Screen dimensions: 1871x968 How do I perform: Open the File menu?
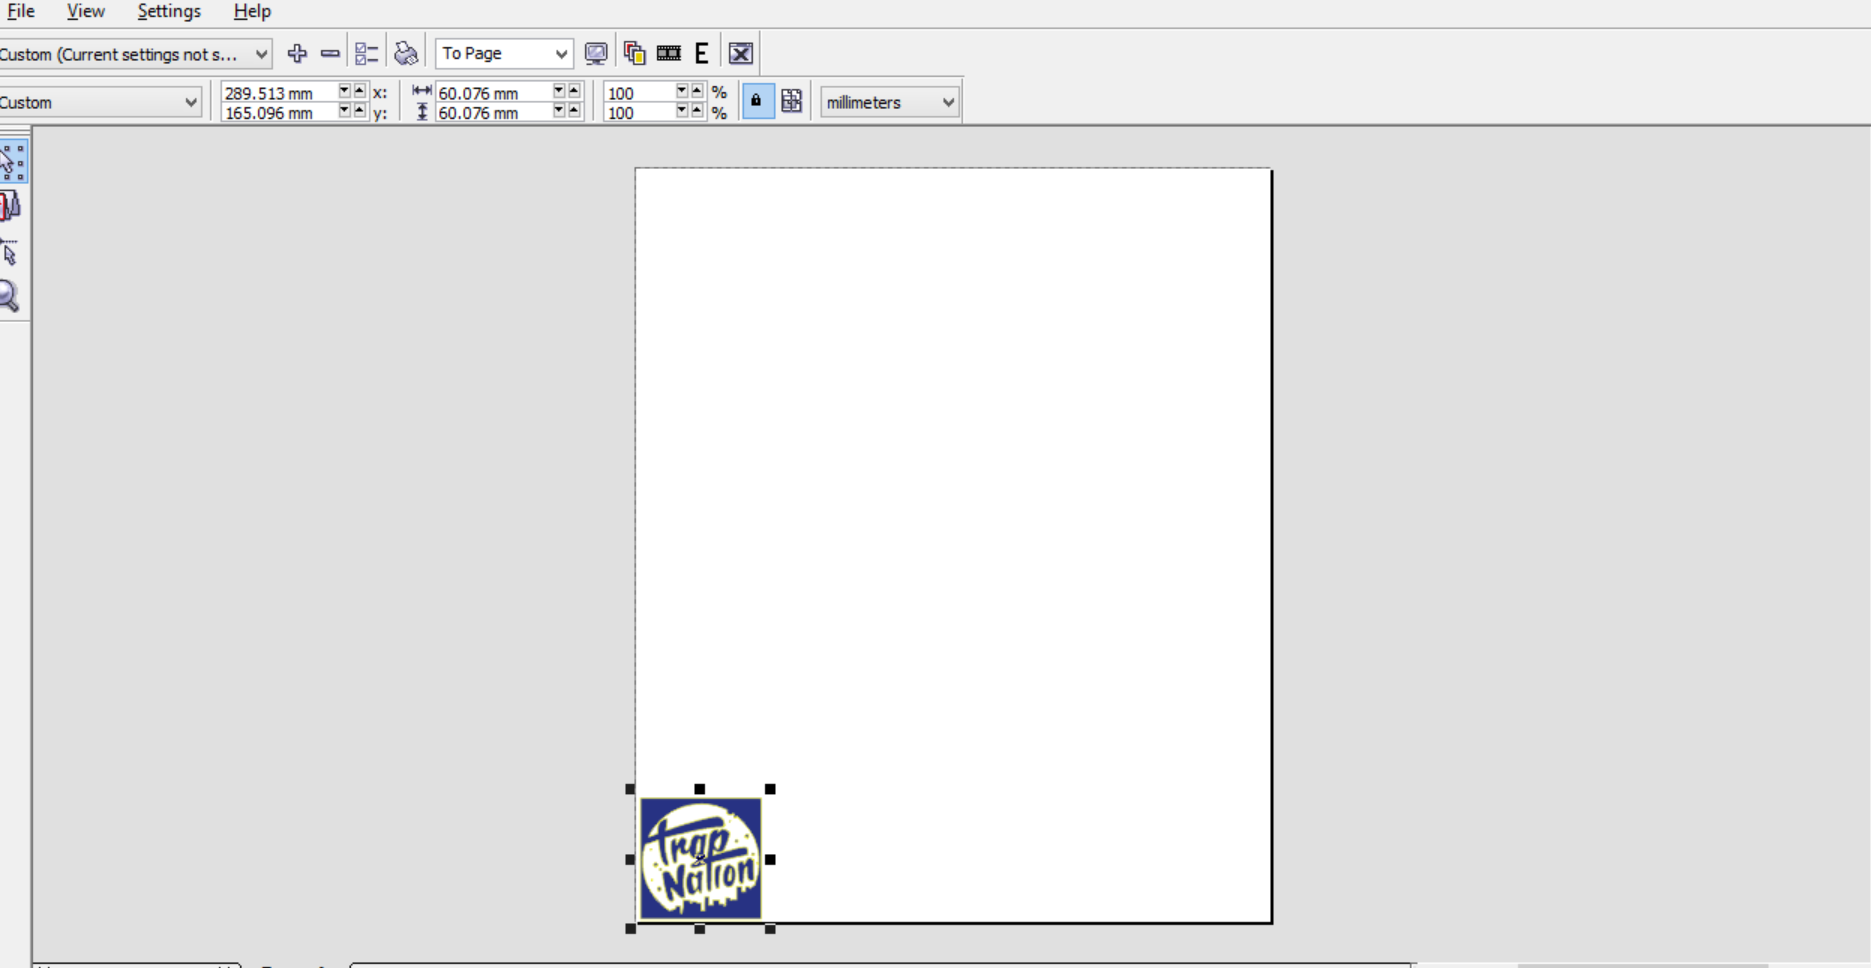(x=20, y=11)
